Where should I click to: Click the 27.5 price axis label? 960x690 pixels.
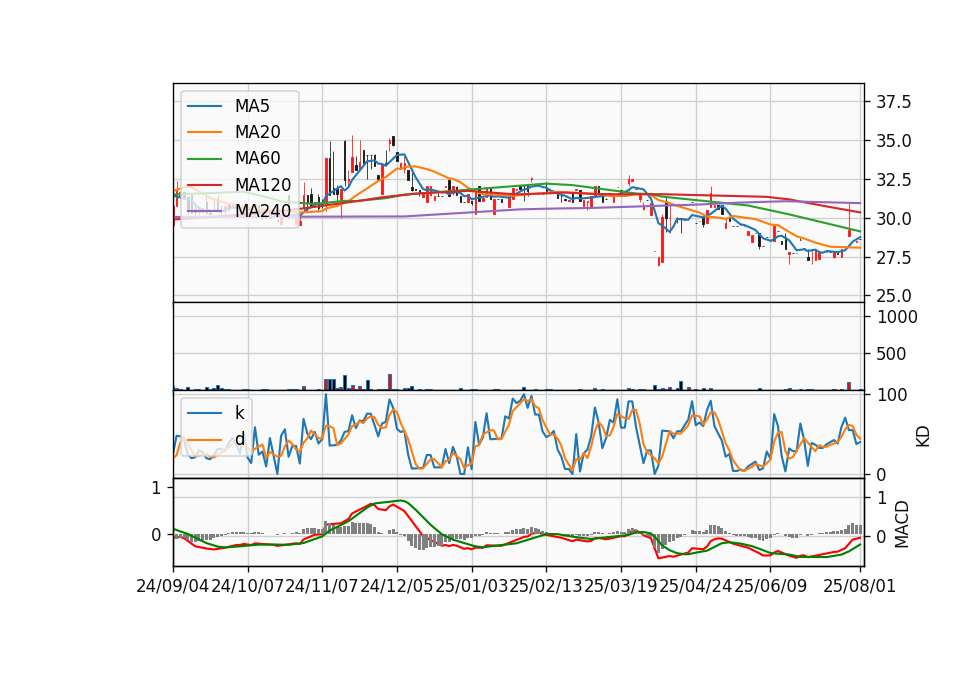point(893,258)
